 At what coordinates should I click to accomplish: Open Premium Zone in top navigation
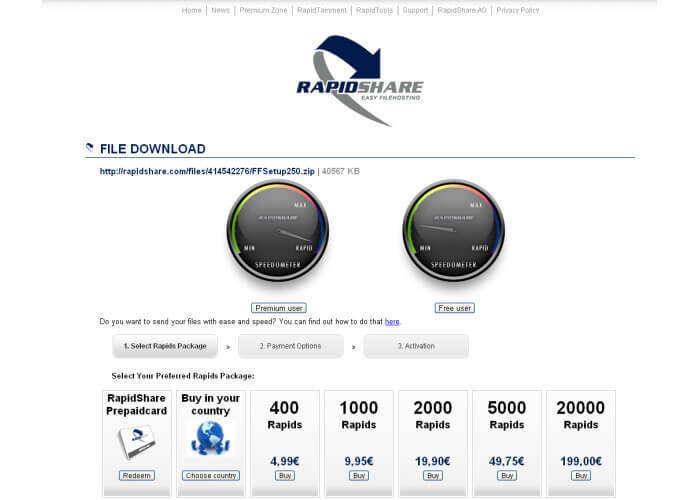point(263,10)
